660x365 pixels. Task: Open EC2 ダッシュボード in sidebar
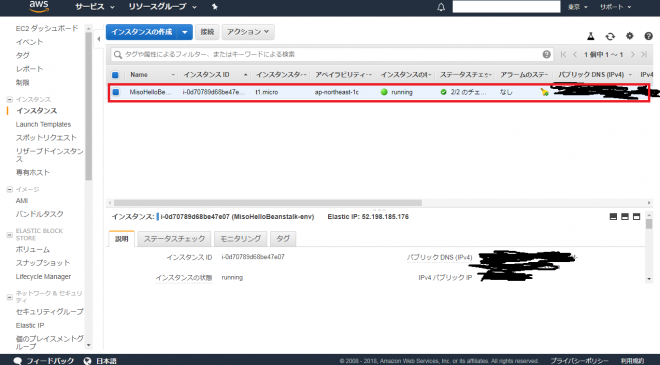pyautogui.click(x=47, y=28)
